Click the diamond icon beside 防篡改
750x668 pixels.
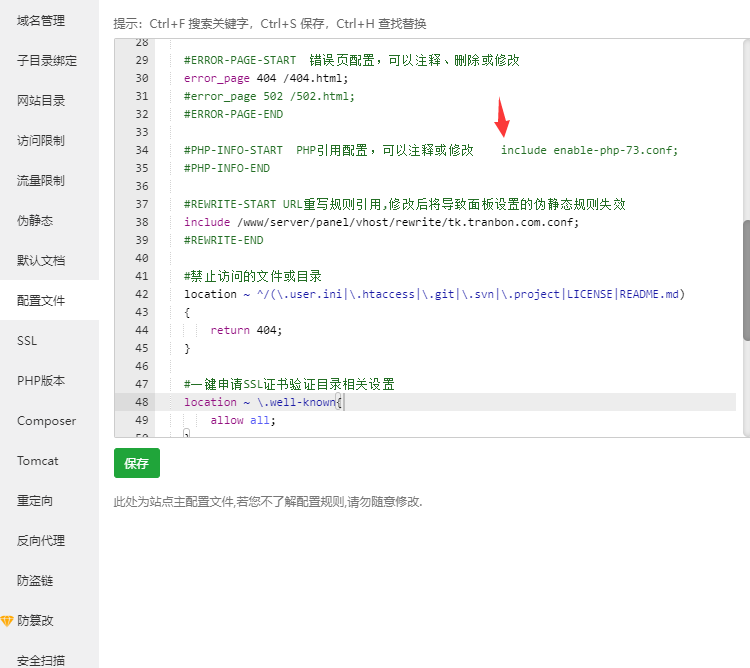[7, 621]
